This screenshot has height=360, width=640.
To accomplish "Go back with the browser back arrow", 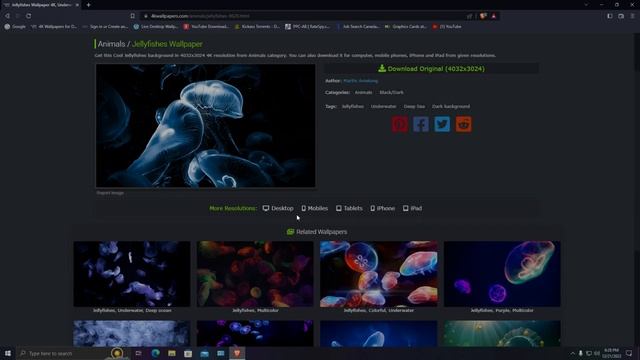I will [x=7, y=16].
